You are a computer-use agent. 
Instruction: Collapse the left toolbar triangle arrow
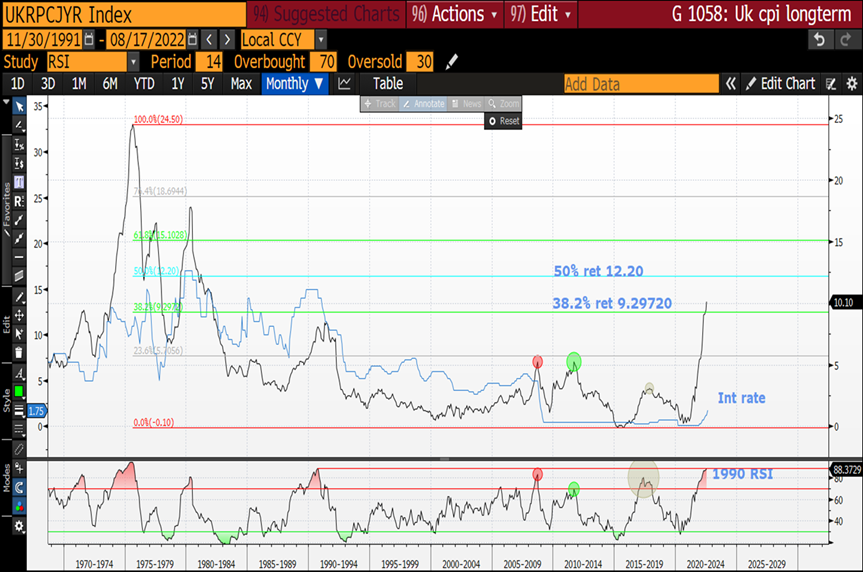point(6,102)
